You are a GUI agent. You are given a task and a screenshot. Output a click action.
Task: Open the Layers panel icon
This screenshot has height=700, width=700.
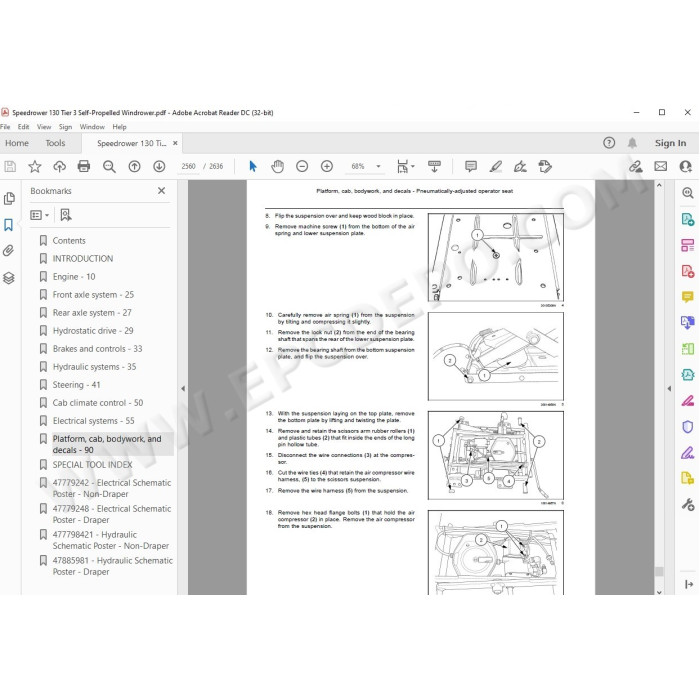[x=8, y=278]
